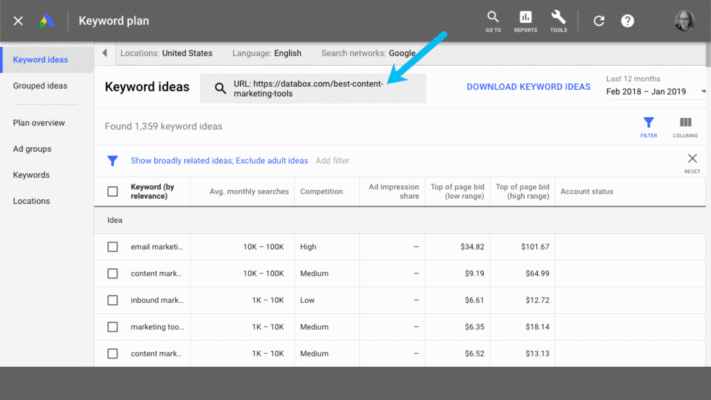Click the $18.14 high range bid
Screen dimensions: 711x400
537,327
